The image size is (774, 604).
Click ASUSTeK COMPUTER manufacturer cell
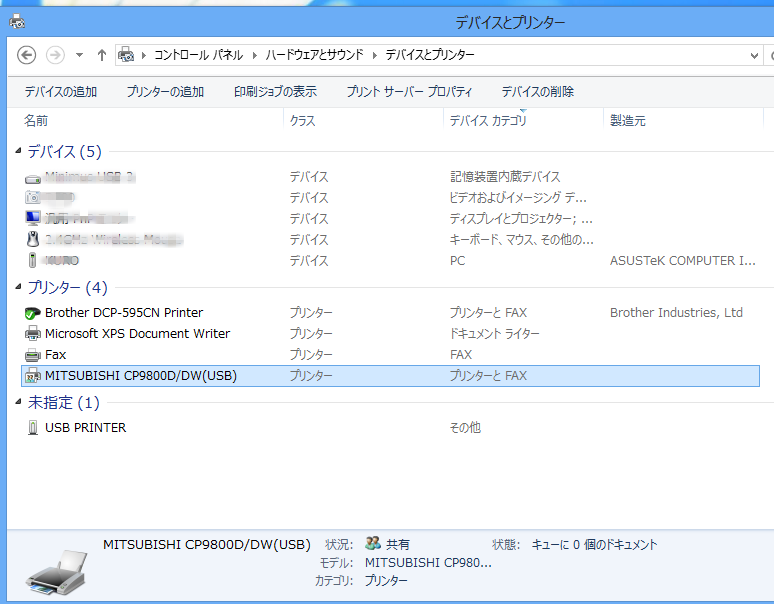coord(683,261)
